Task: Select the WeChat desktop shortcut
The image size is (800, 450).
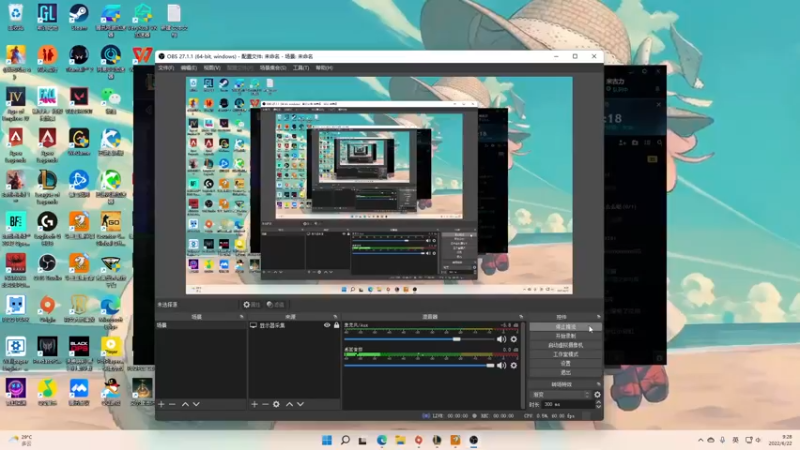Action: click(x=111, y=101)
